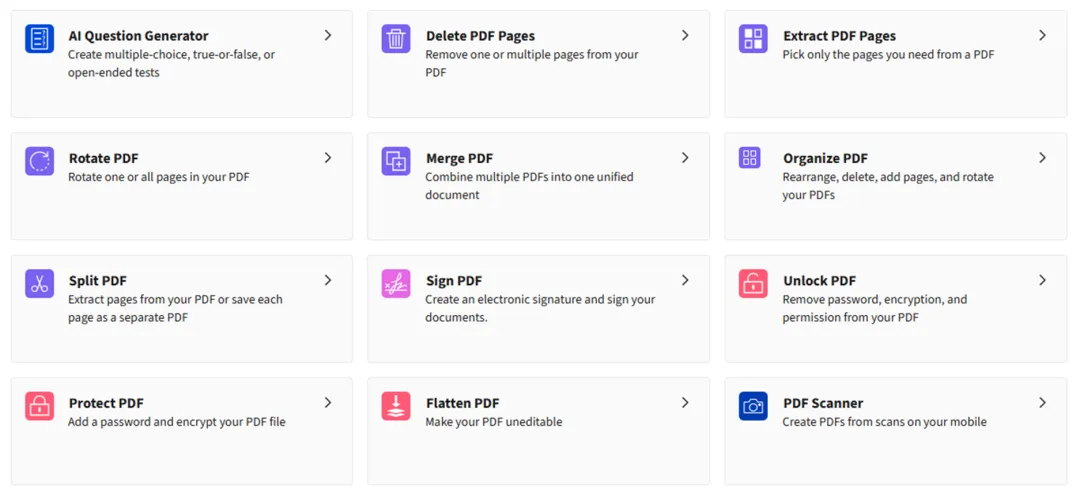Click the Unlock PDF padlock icon
The width and height of the screenshot is (1080, 497).
[x=753, y=284]
